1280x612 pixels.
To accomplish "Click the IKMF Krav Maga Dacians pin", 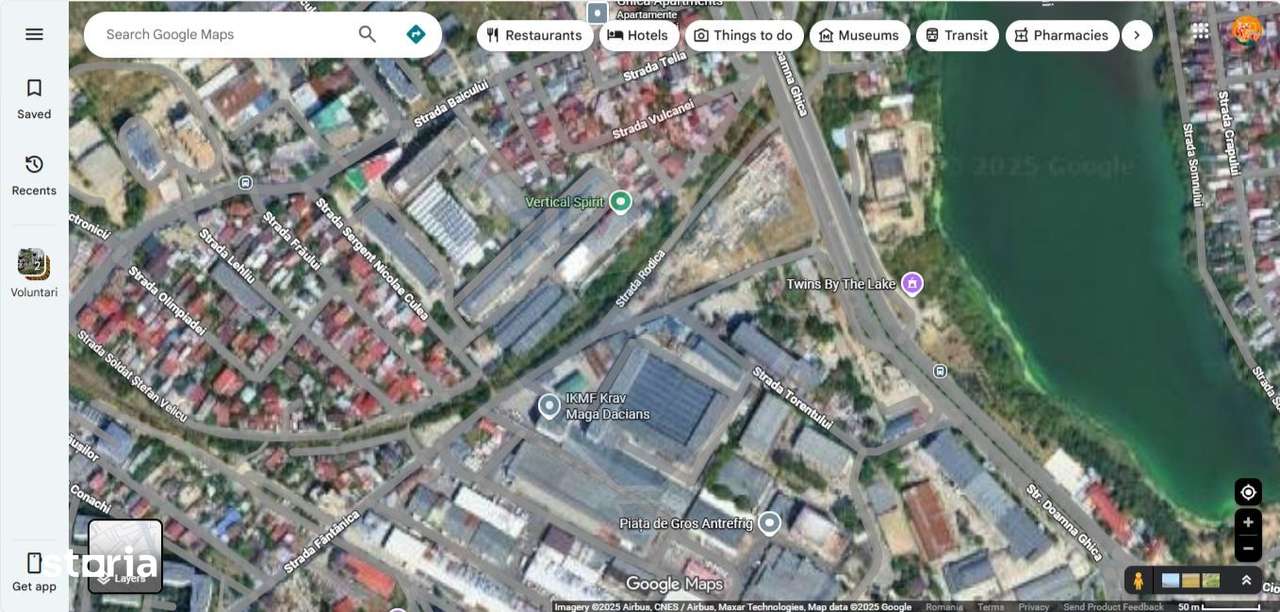I will coord(549,406).
